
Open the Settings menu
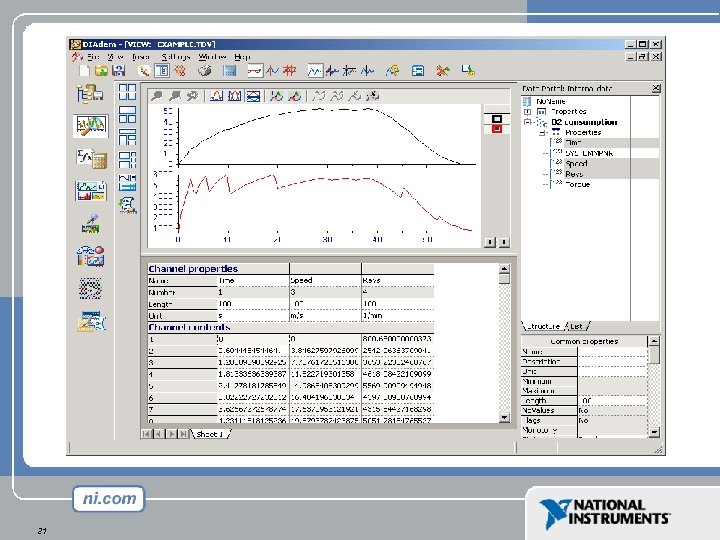click(175, 57)
